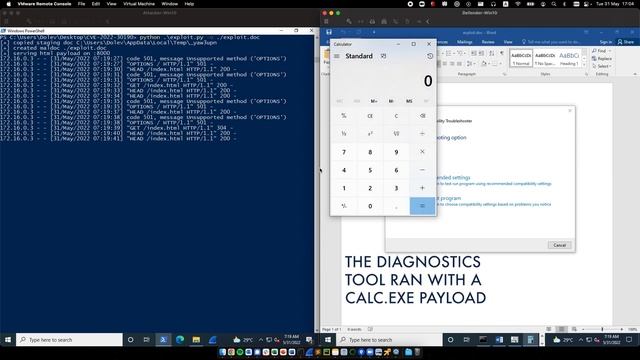Select the Heading 1 style in Word
640x360 pixels.
[x=569, y=58]
